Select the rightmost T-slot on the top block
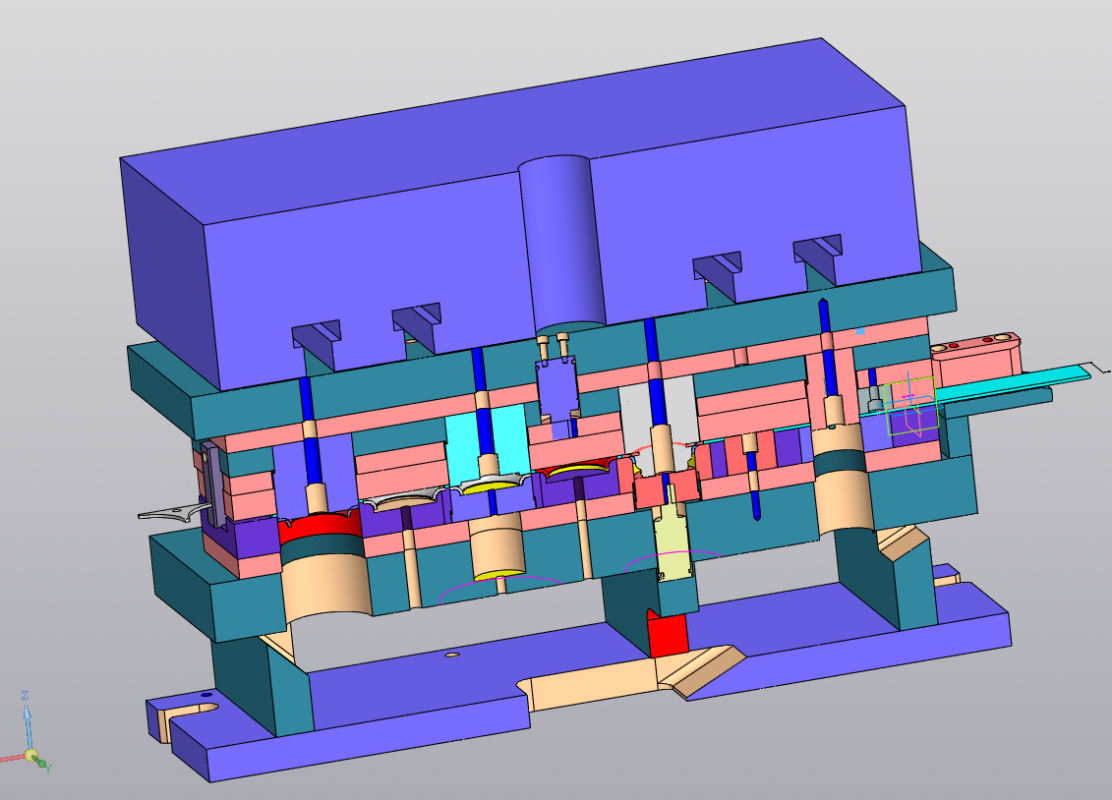The width and height of the screenshot is (1112, 800). tap(818, 252)
